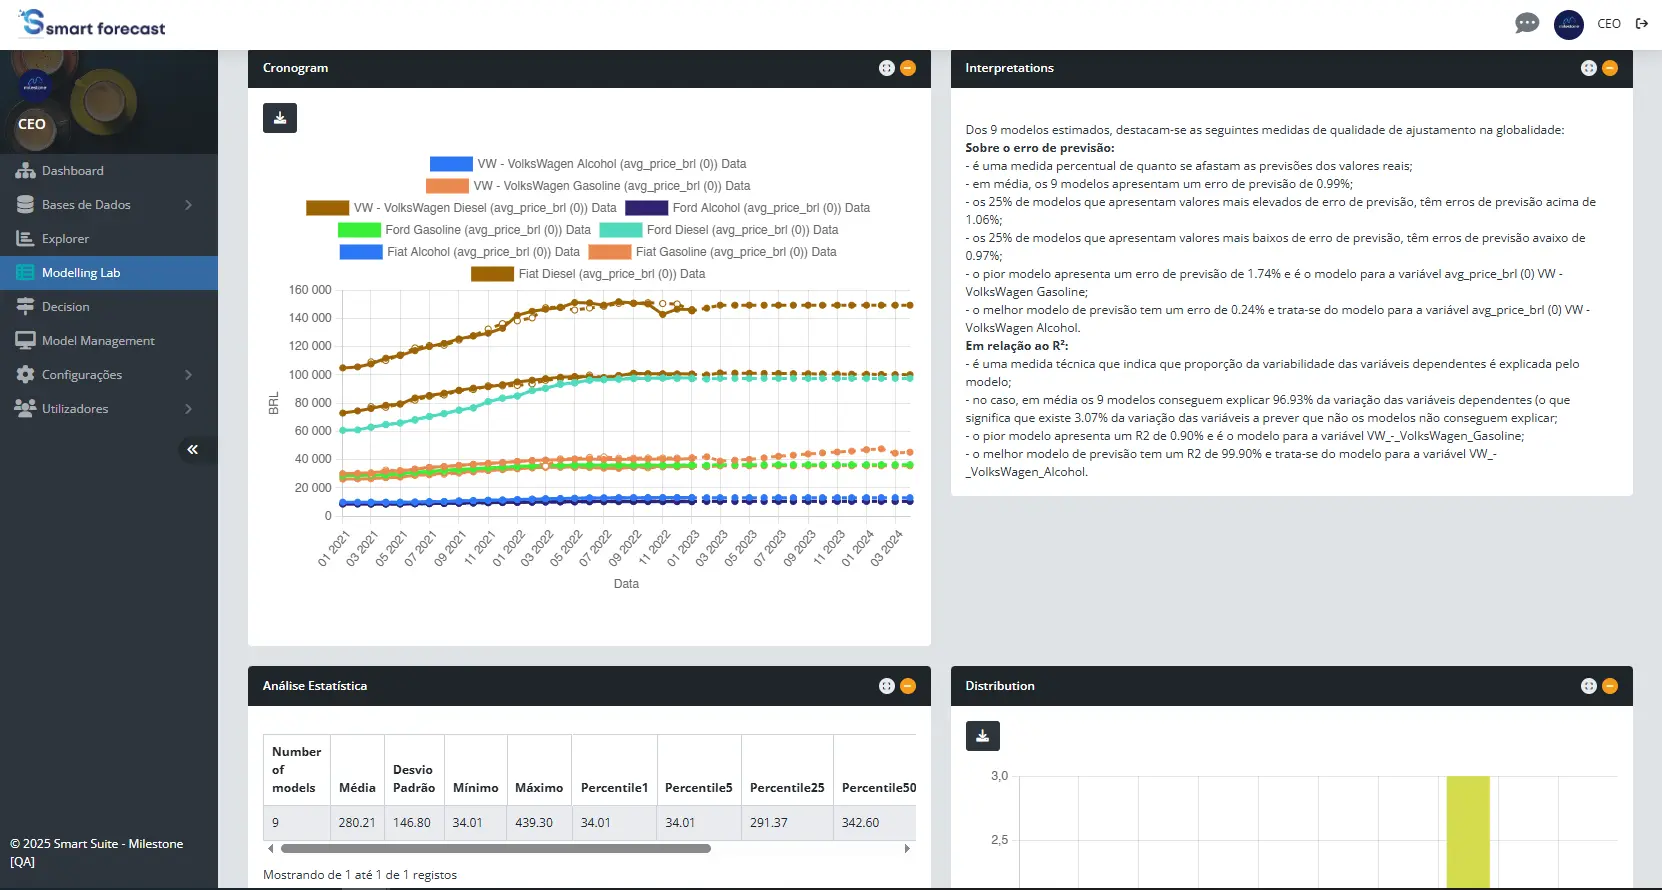Screen dimensions: 1662x890
Task: Minimize the Análise Estatística panel
Action: tap(908, 686)
